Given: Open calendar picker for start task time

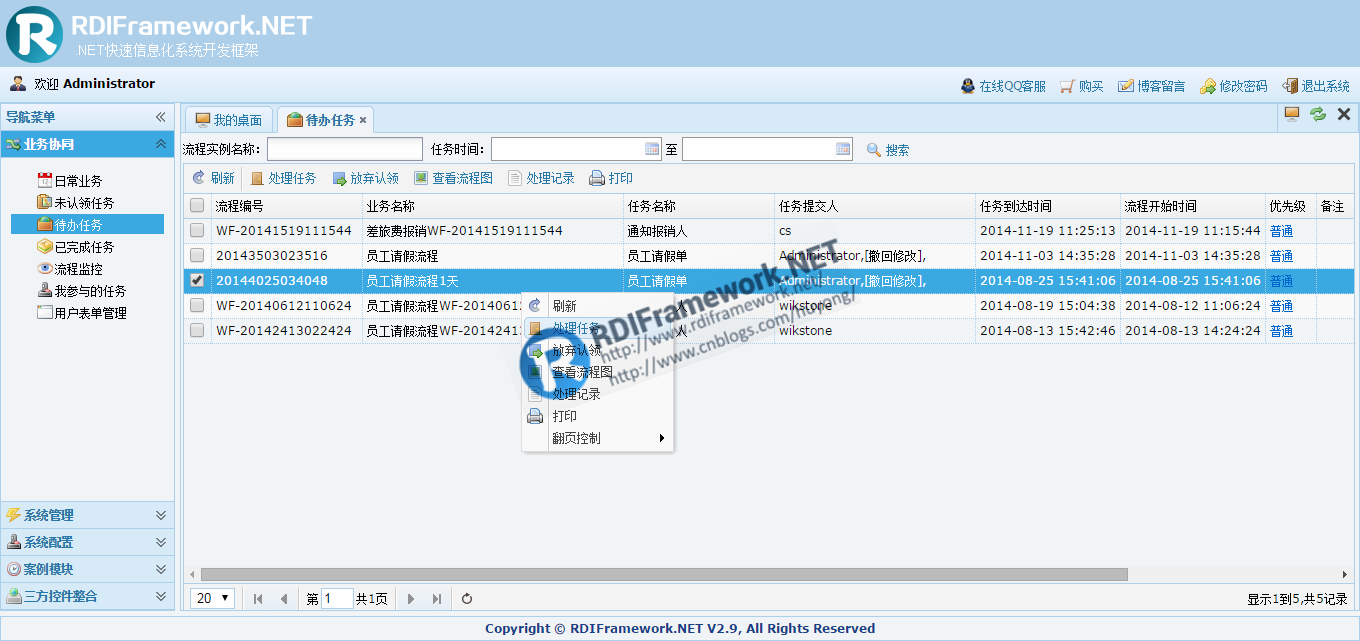Looking at the screenshot, I should point(653,149).
